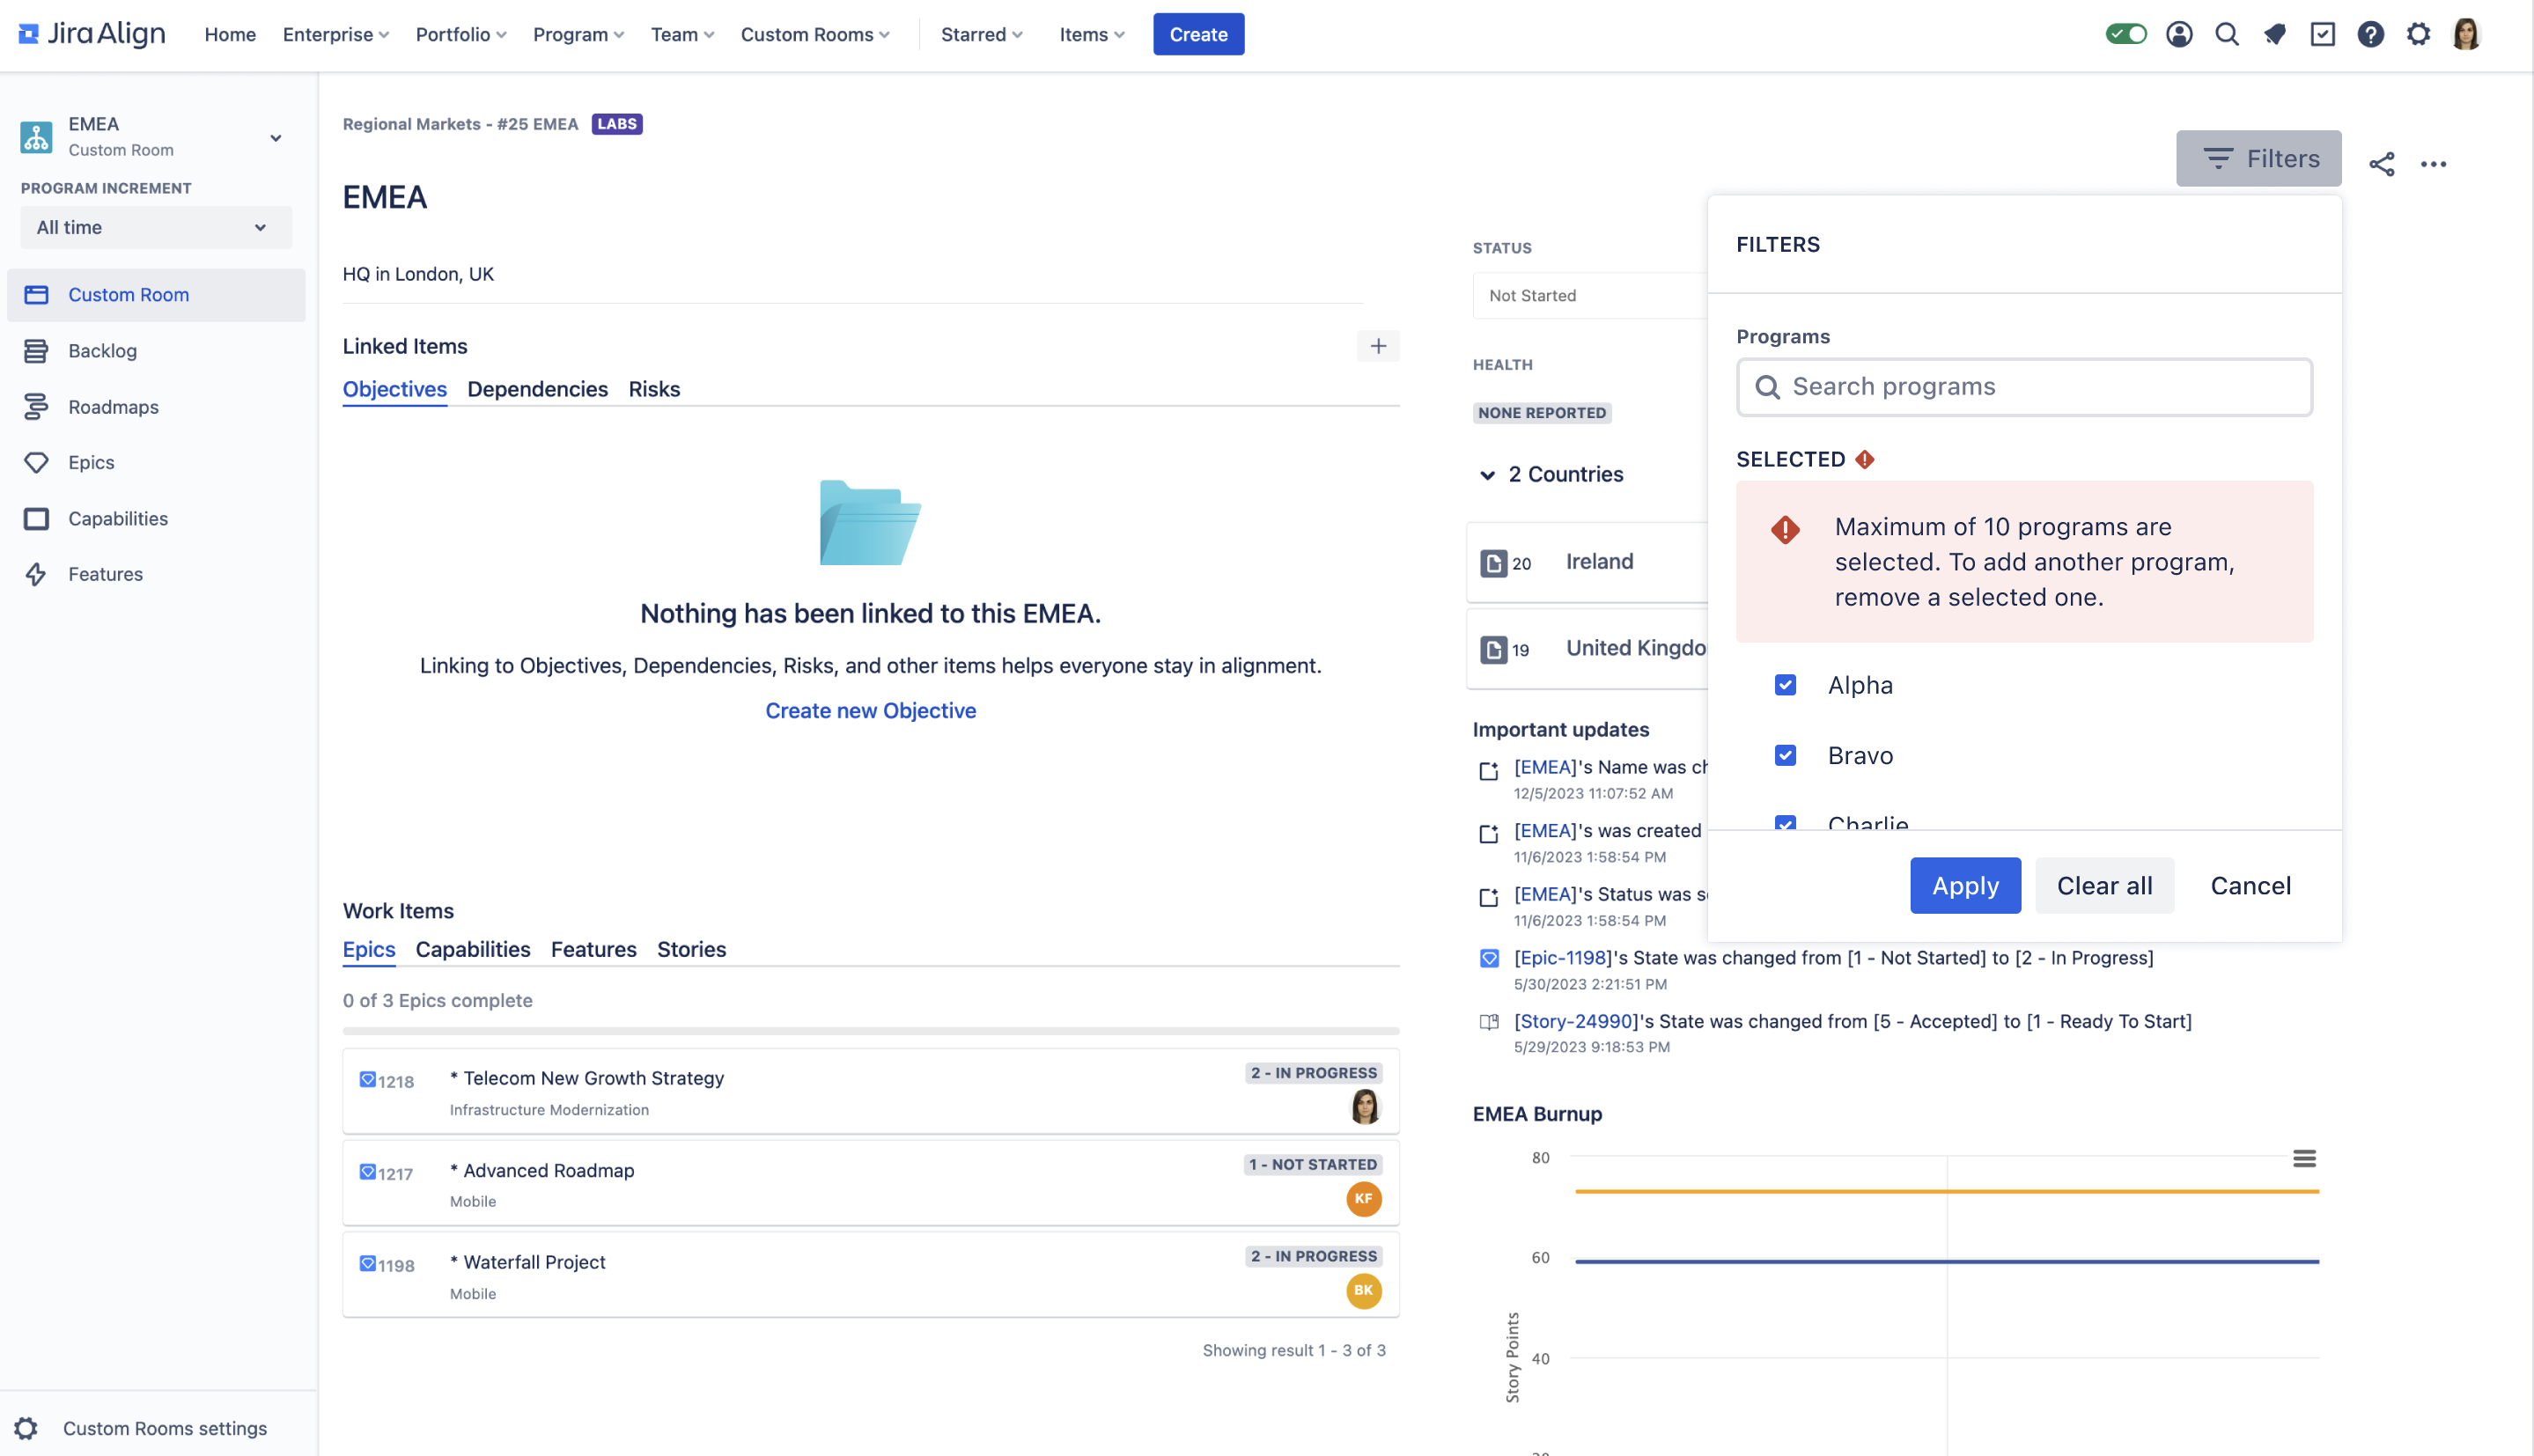
Task: Click the Jira Align logo
Action: (x=92, y=34)
